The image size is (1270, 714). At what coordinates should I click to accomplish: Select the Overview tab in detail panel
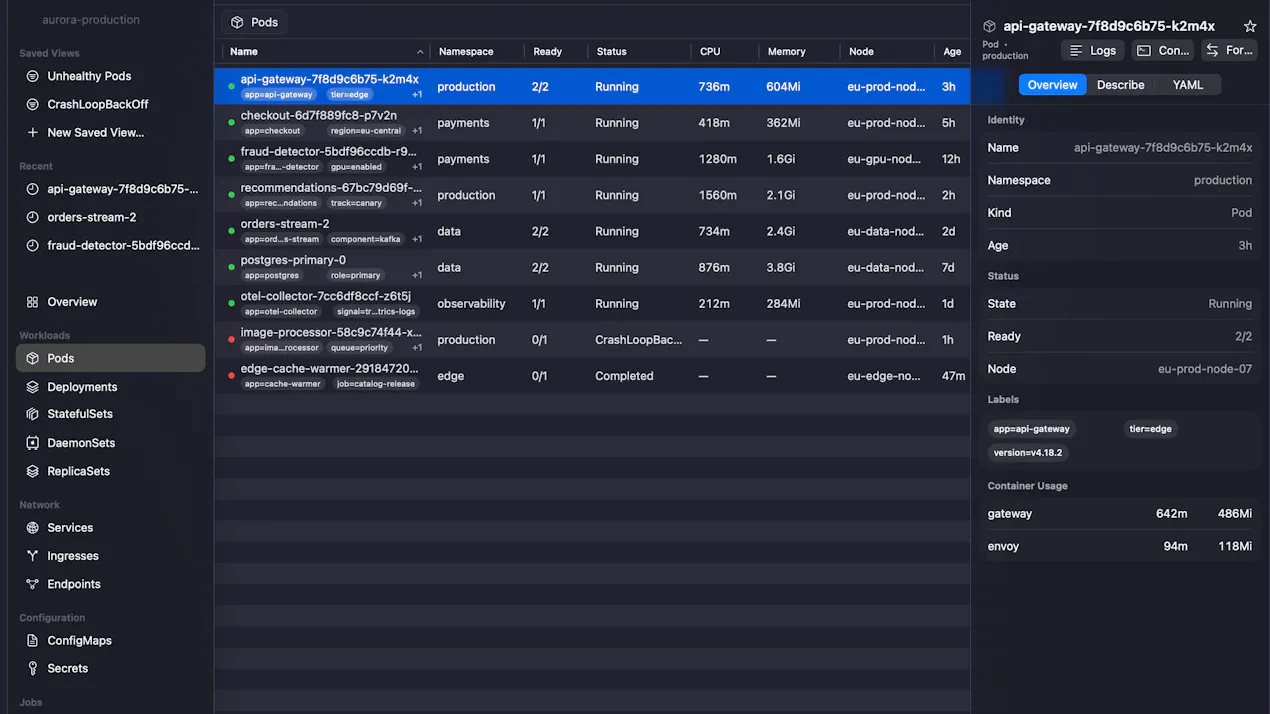coord(1052,85)
